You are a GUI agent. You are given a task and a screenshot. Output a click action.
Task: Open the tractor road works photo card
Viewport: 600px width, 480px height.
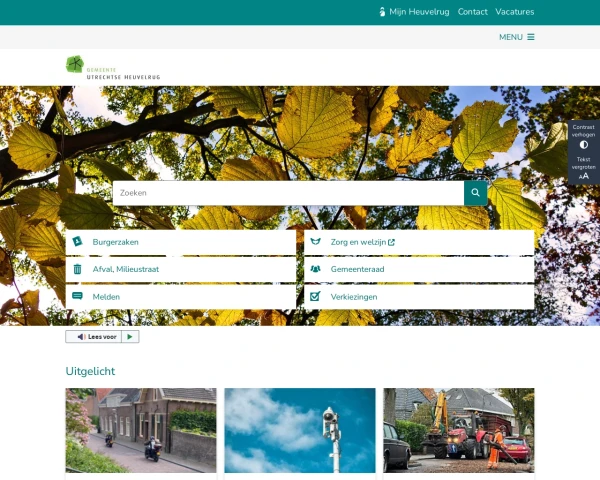(x=459, y=431)
